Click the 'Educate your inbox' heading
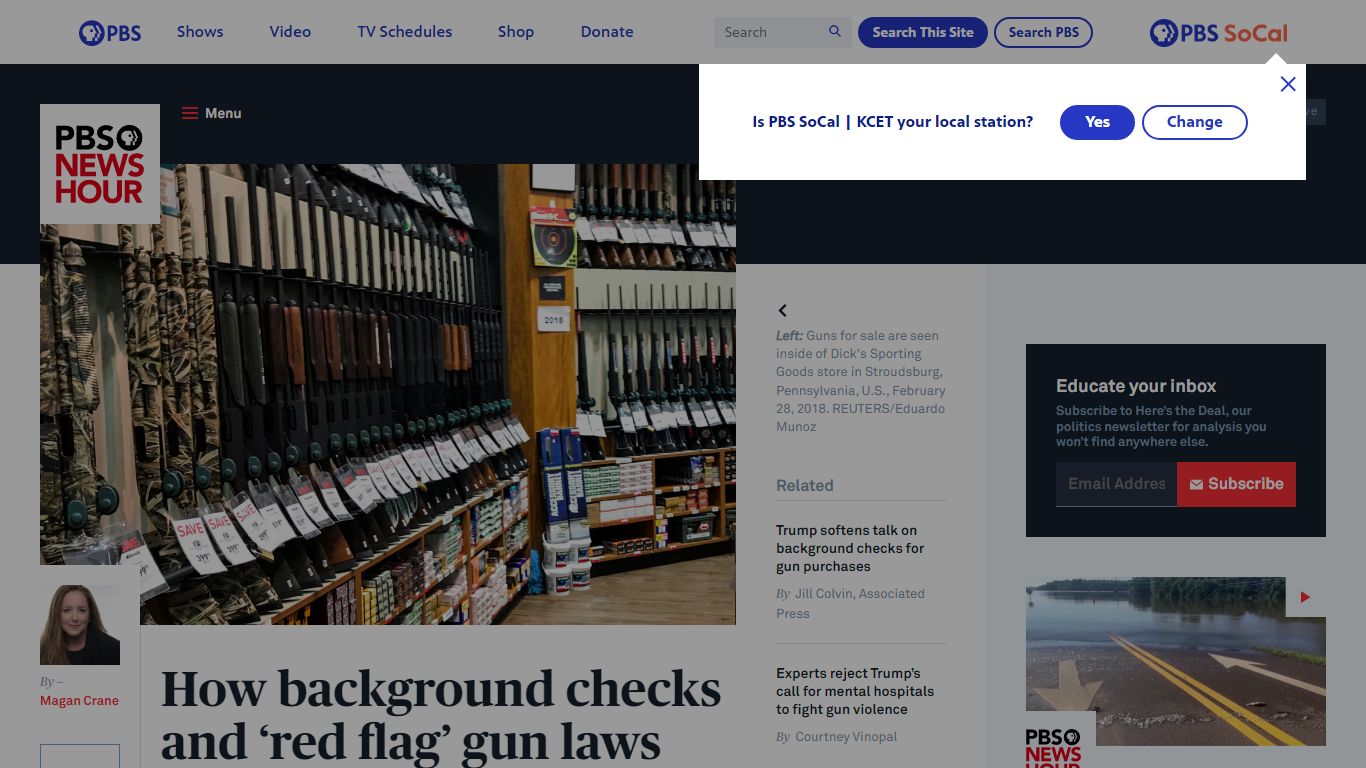Viewport: 1366px width, 768px height. click(x=1136, y=386)
